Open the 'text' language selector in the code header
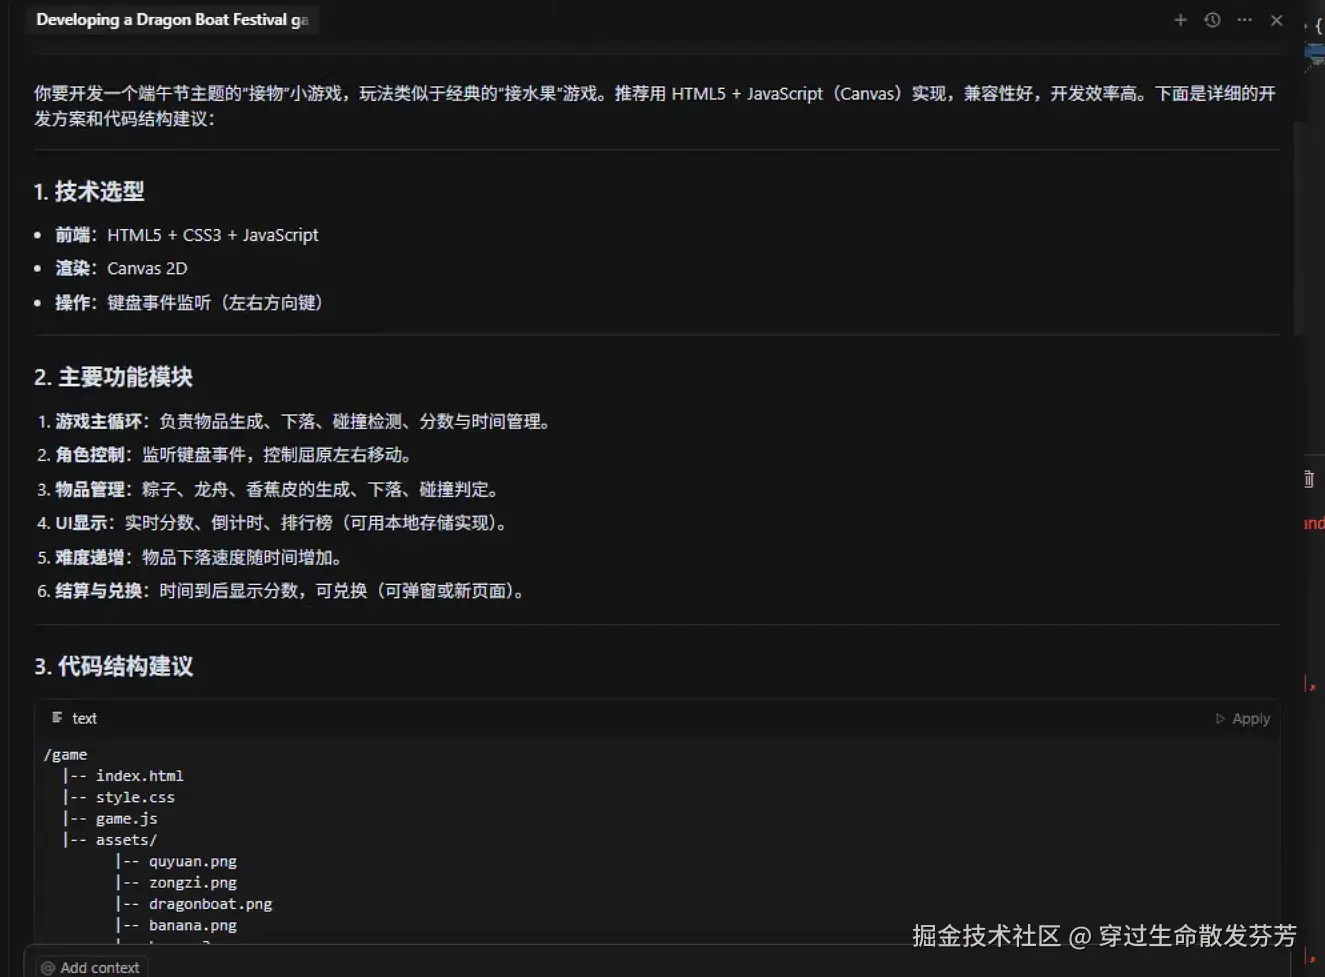The image size is (1325, 977). tap(84, 717)
